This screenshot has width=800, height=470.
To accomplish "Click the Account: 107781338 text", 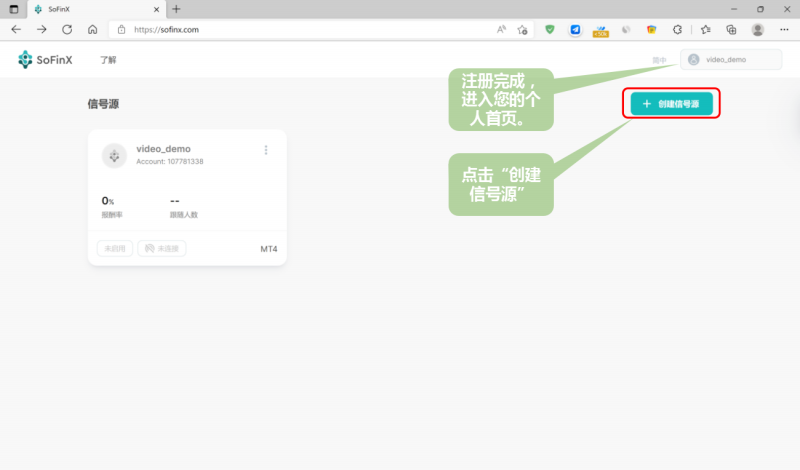I will coord(170,161).
